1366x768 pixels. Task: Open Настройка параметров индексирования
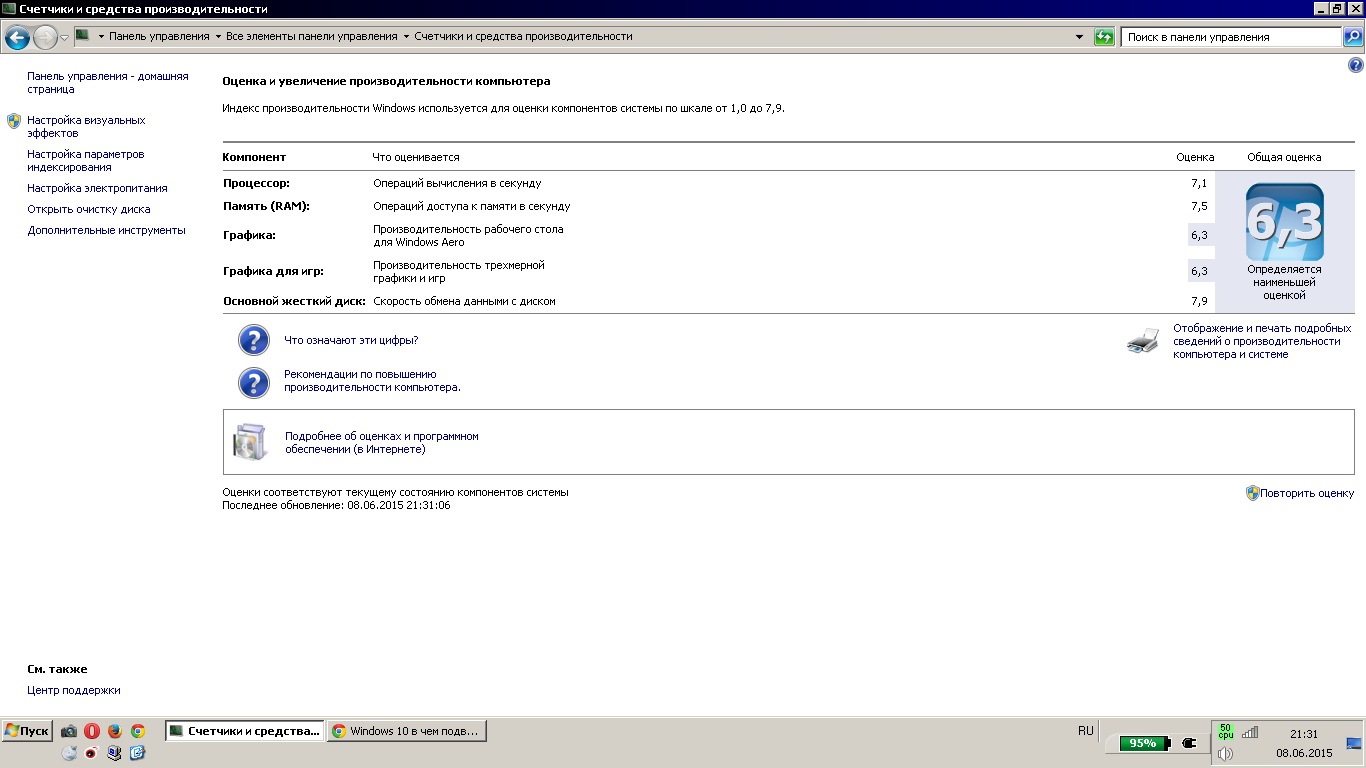pyautogui.click(x=85, y=161)
